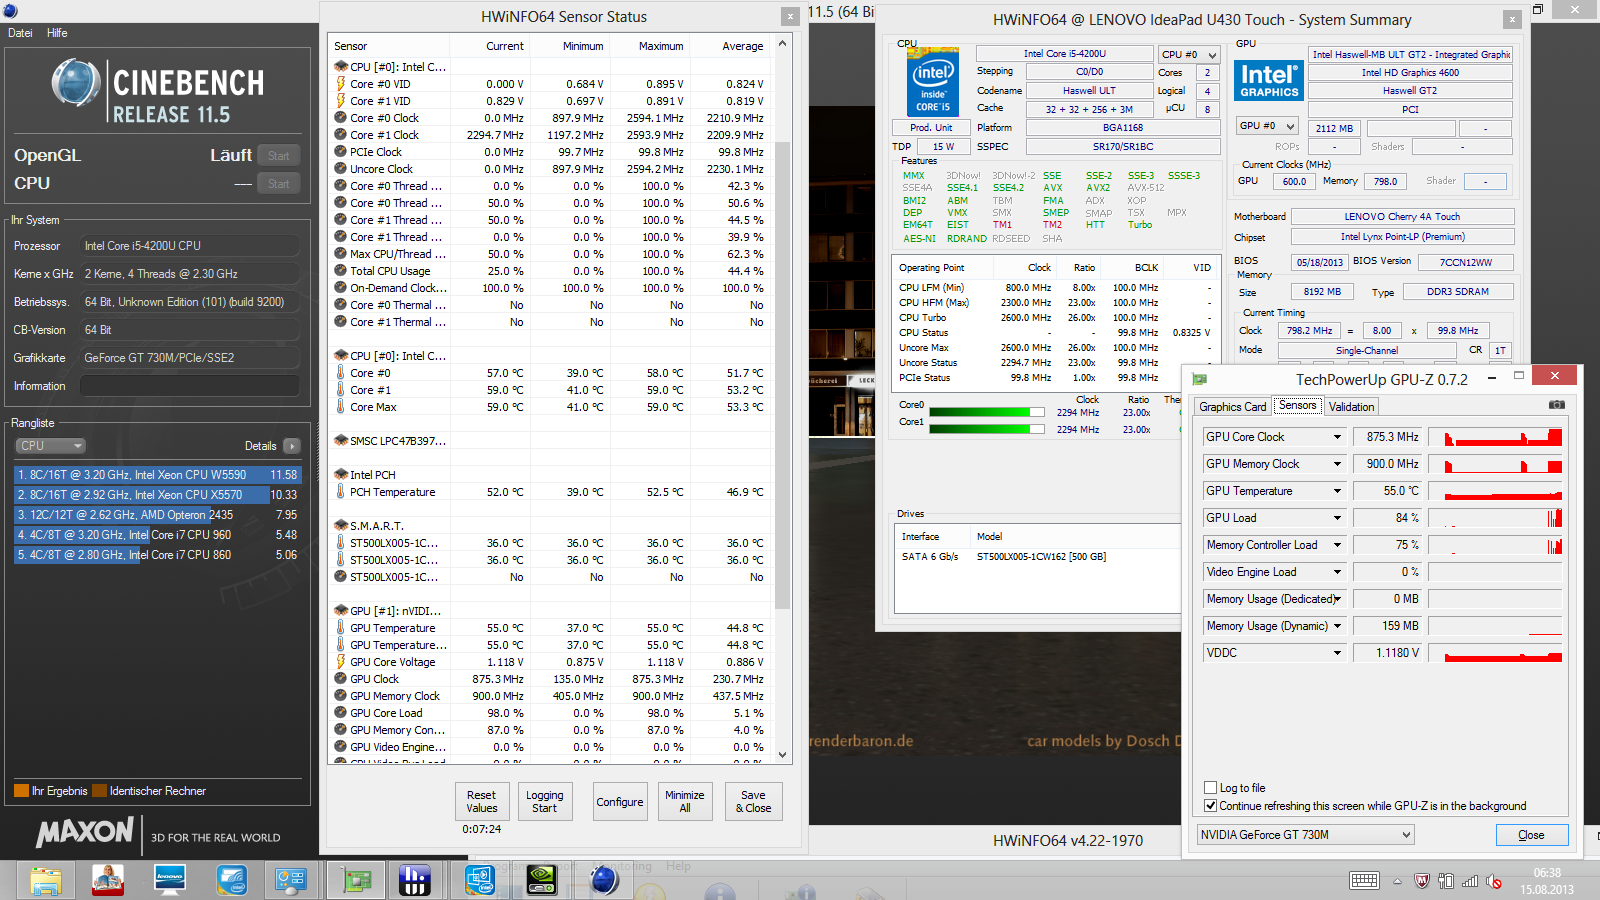Click the Information field in Cinebench

pos(190,386)
